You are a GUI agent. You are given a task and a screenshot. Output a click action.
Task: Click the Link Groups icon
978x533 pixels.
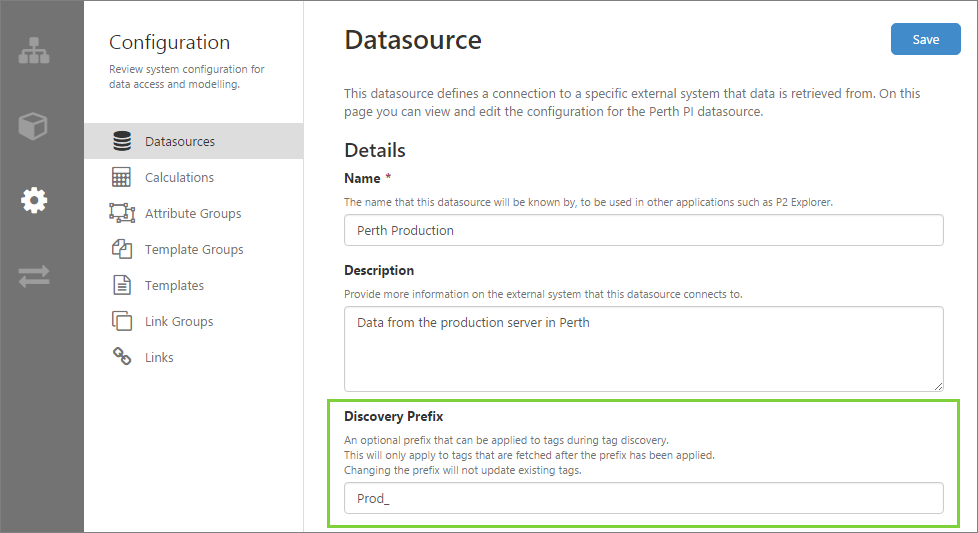coord(122,321)
